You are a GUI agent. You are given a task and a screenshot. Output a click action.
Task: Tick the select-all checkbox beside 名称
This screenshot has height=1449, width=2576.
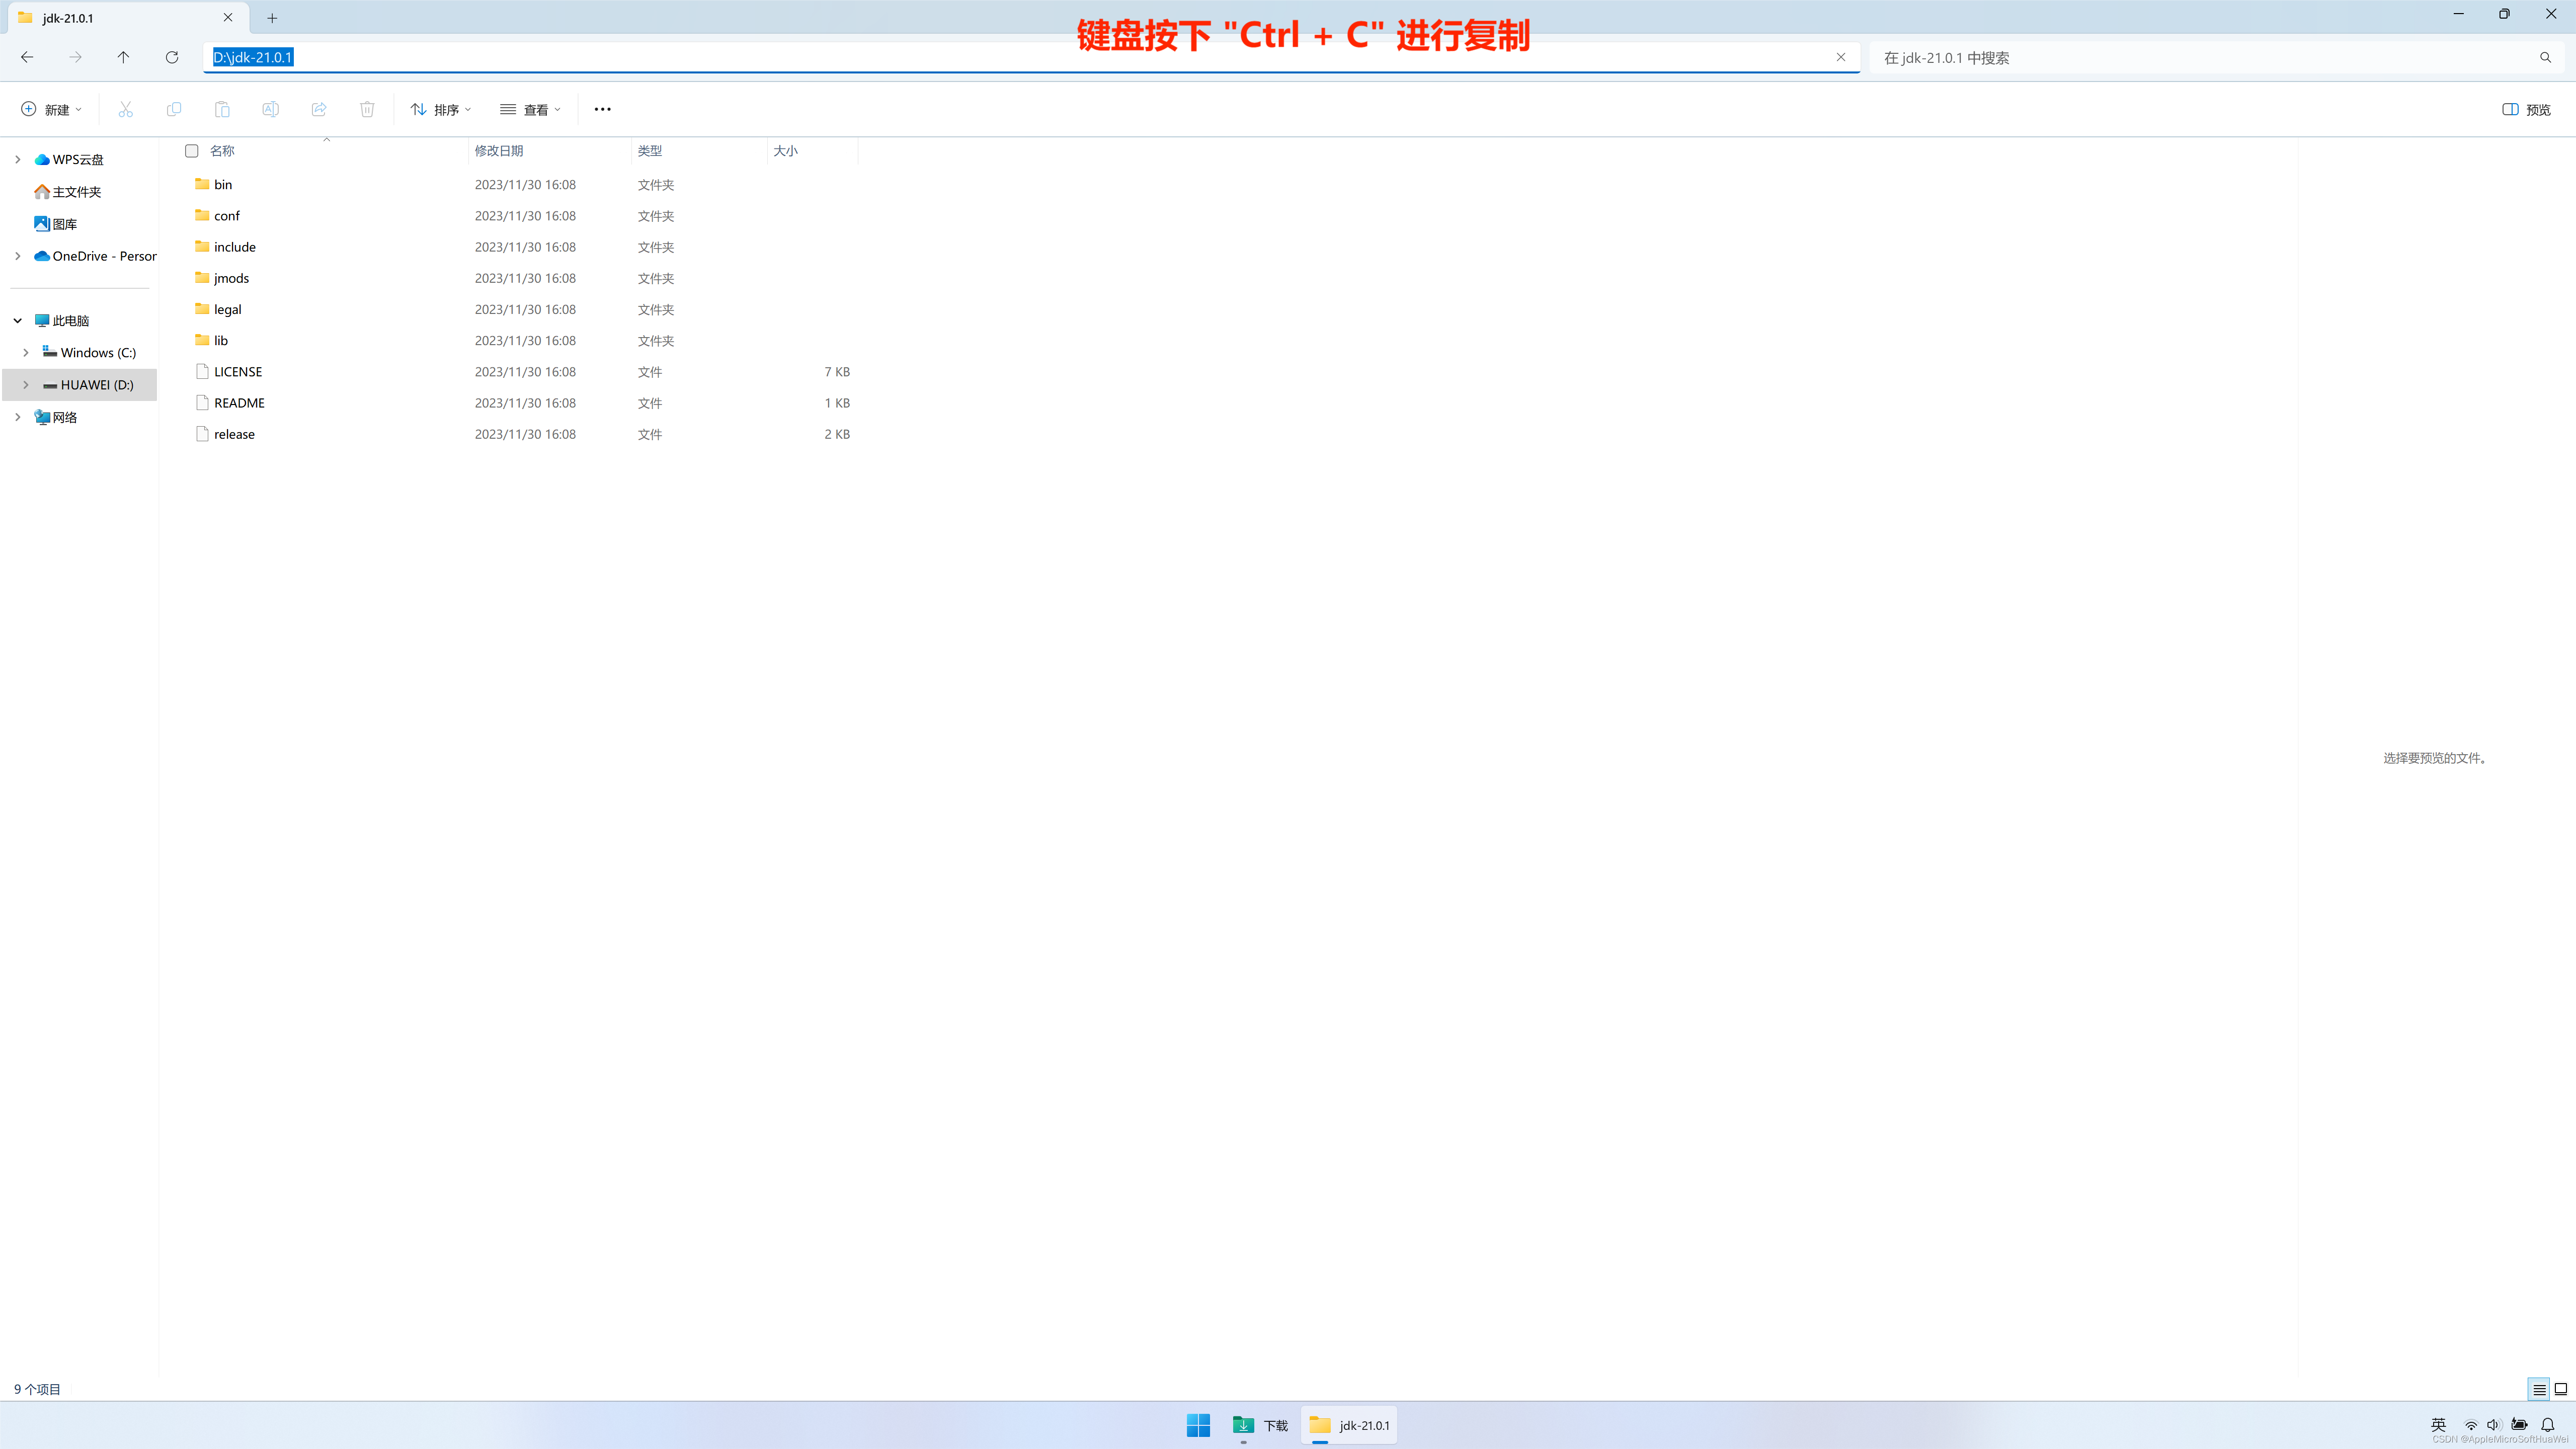192,151
